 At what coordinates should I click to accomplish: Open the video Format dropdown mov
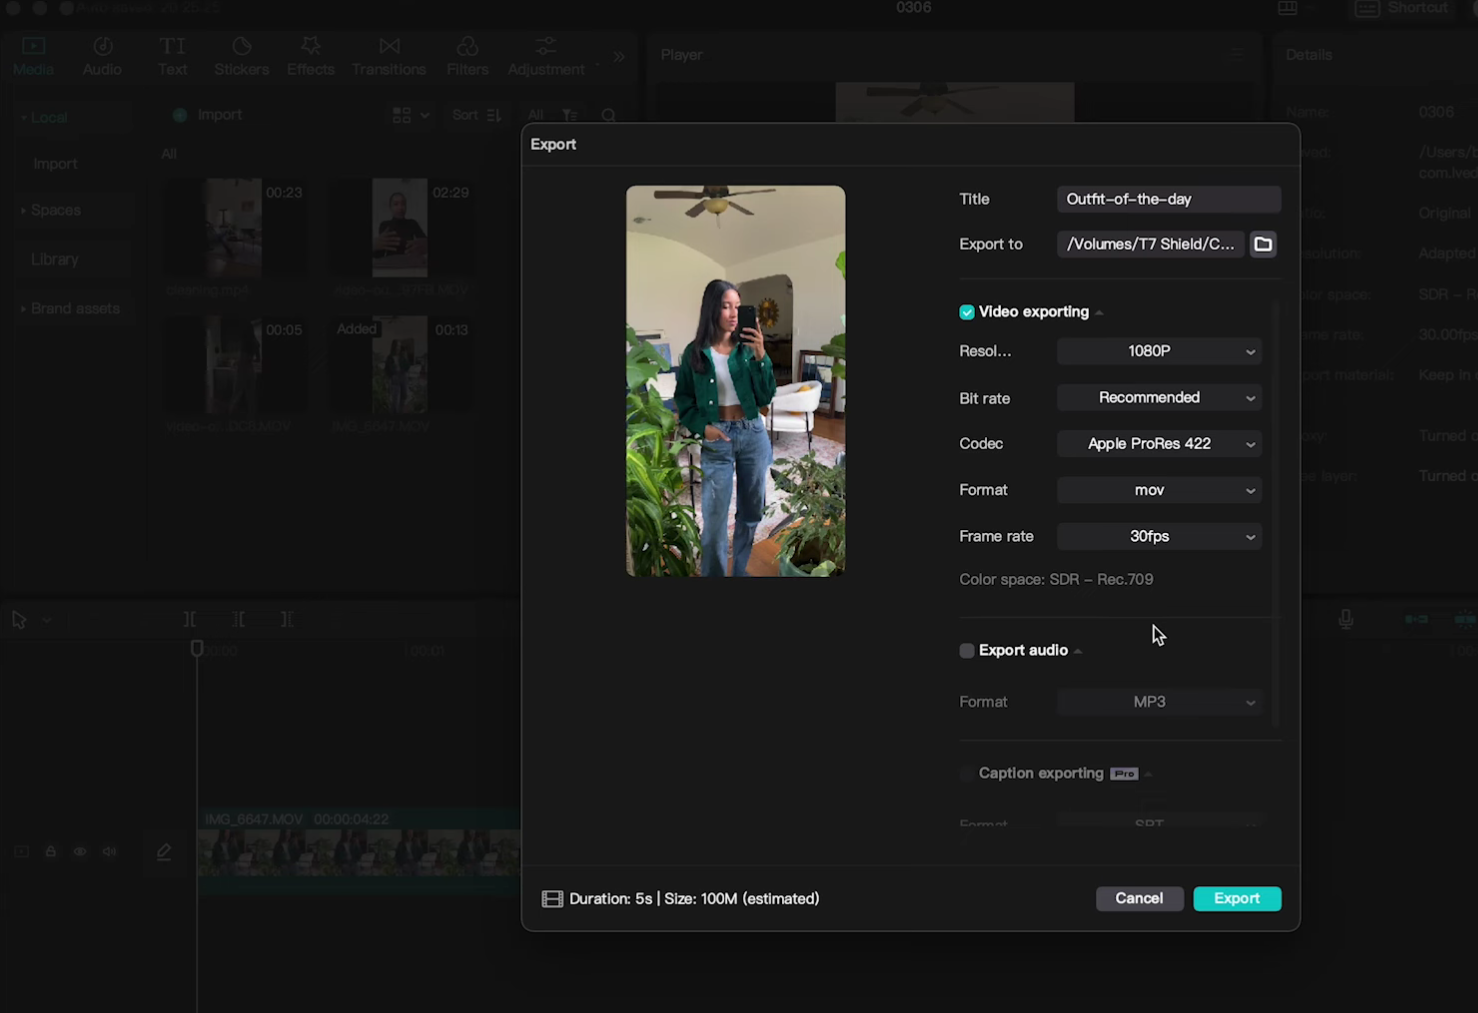pyautogui.click(x=1159, y=490)
